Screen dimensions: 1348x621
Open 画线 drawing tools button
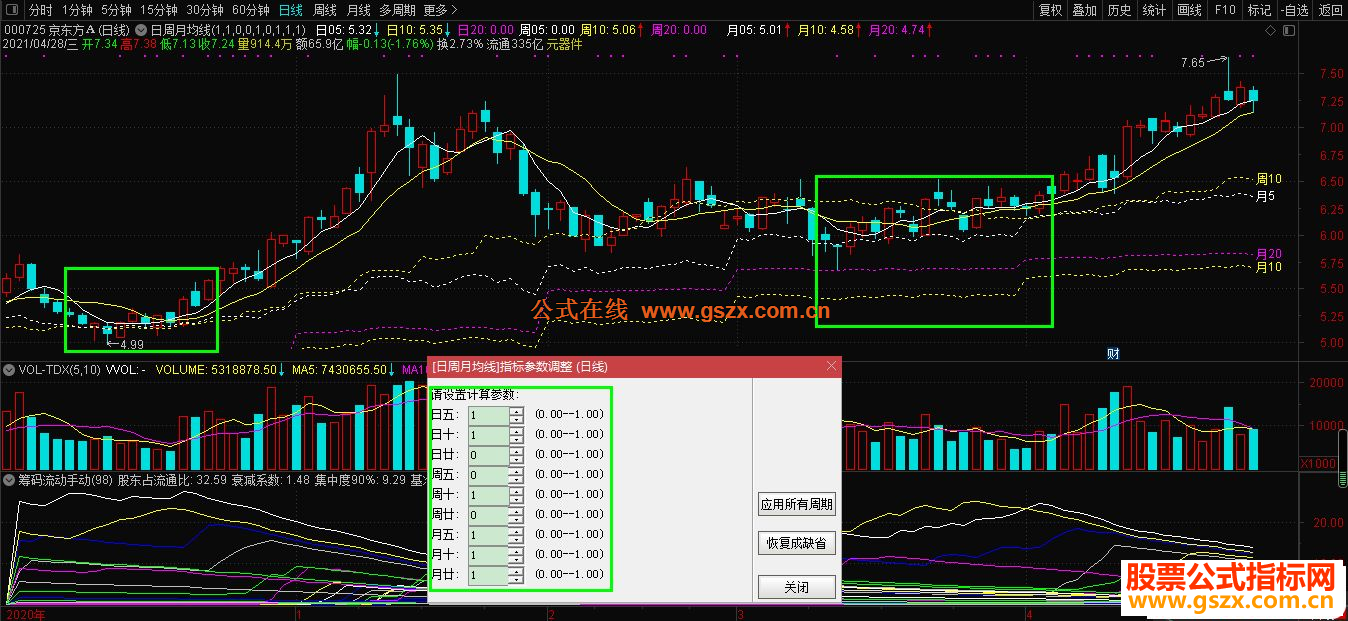(1189, 10)
